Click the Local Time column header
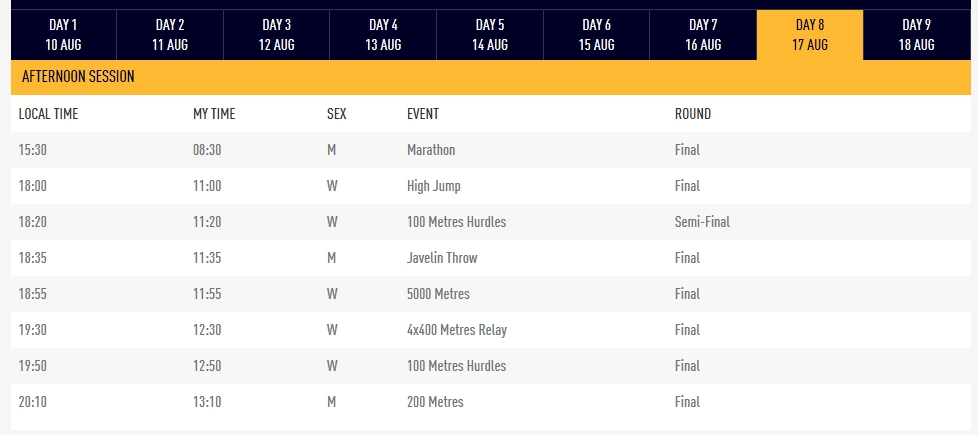The height and width of the screenshot is (435, 978). click(48, 114)
